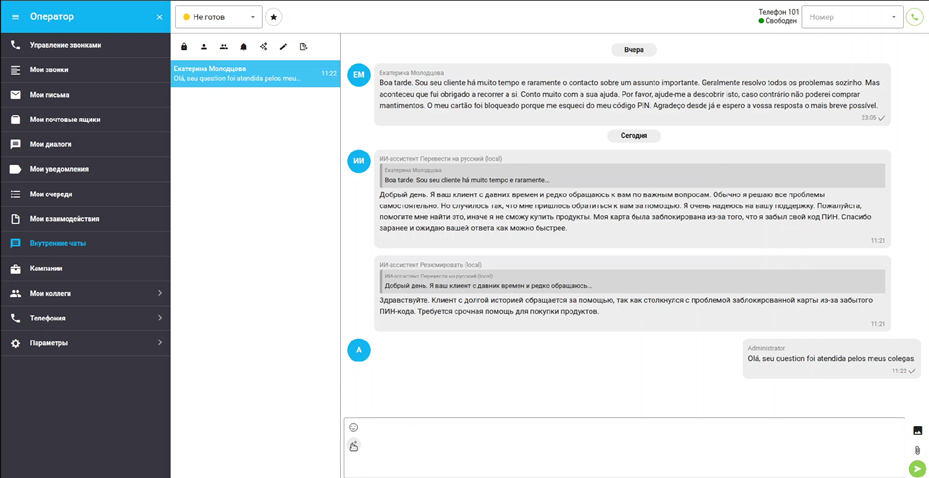Click the single person icon in chat toolbar
This screenshot has height=478, width=929.
pos(204,46)
